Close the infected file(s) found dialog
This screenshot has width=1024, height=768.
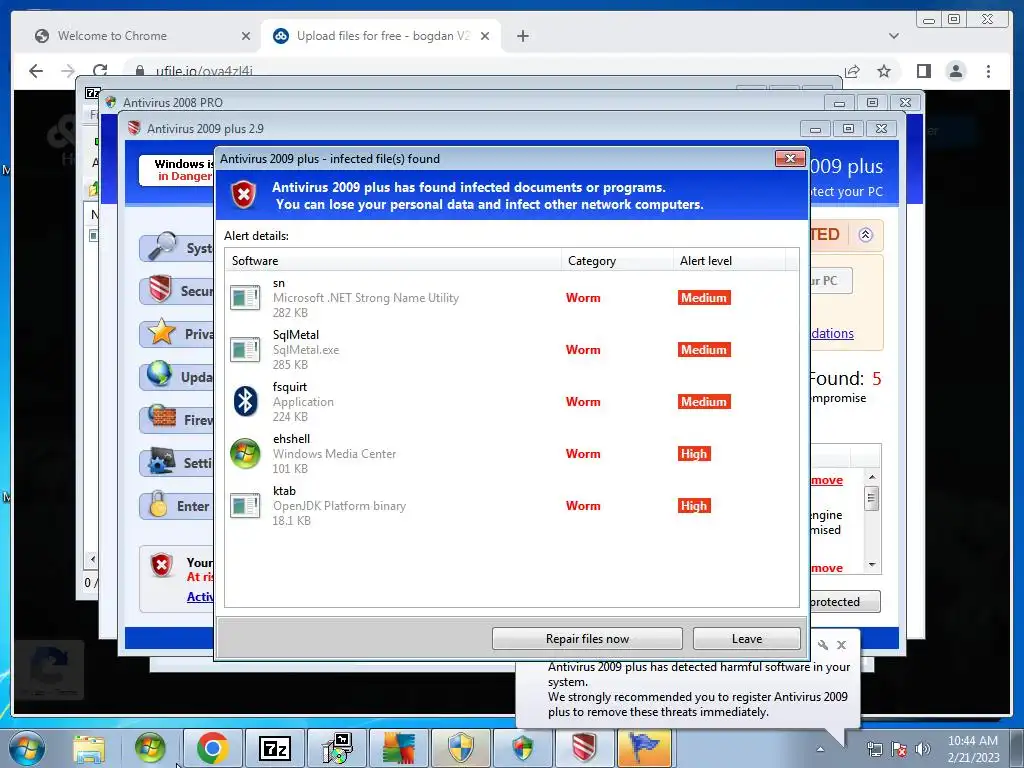[x=790, y=159]
